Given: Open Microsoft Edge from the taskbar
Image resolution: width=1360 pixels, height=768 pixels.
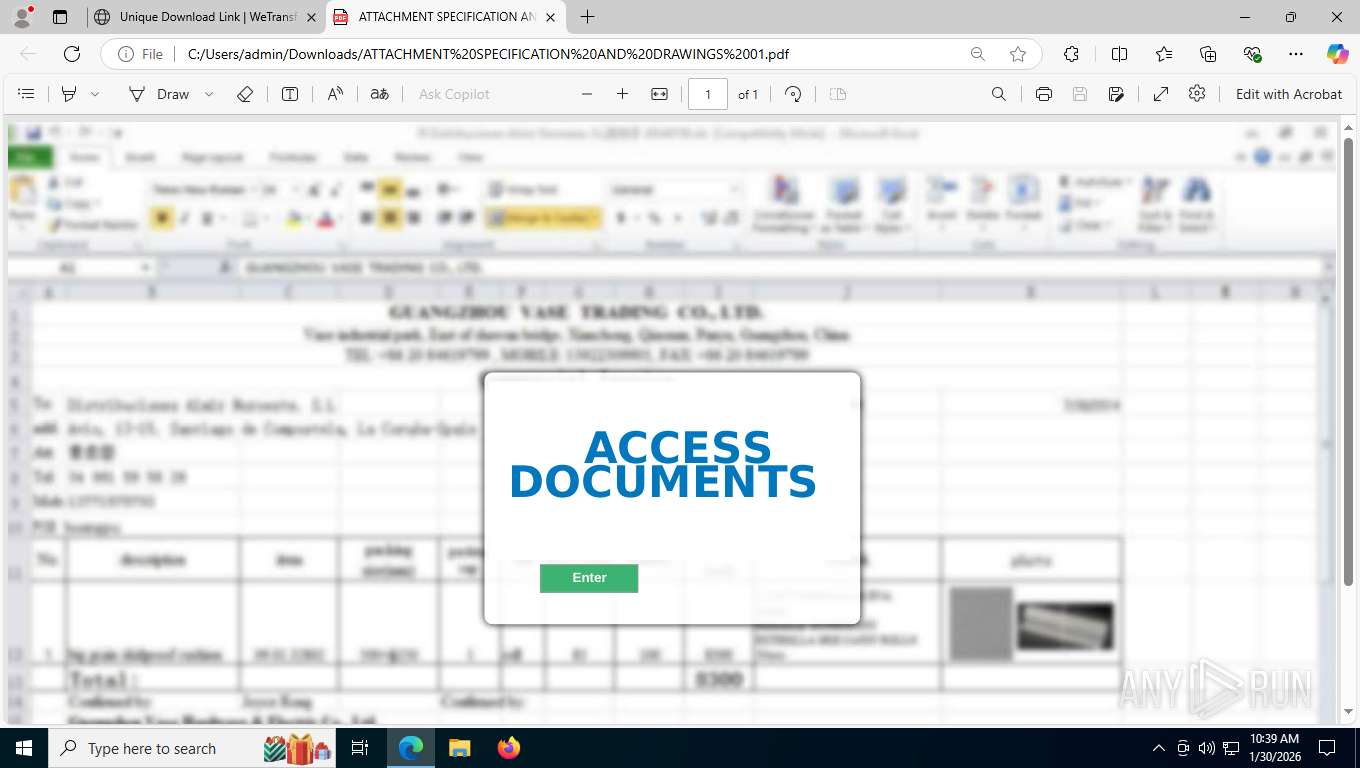Looking at the screenshot, I should 411,748.
